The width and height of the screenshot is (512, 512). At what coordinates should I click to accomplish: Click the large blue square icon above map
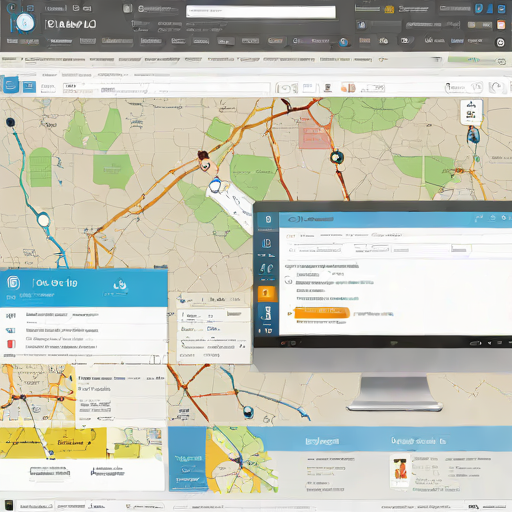pos(11,85)
